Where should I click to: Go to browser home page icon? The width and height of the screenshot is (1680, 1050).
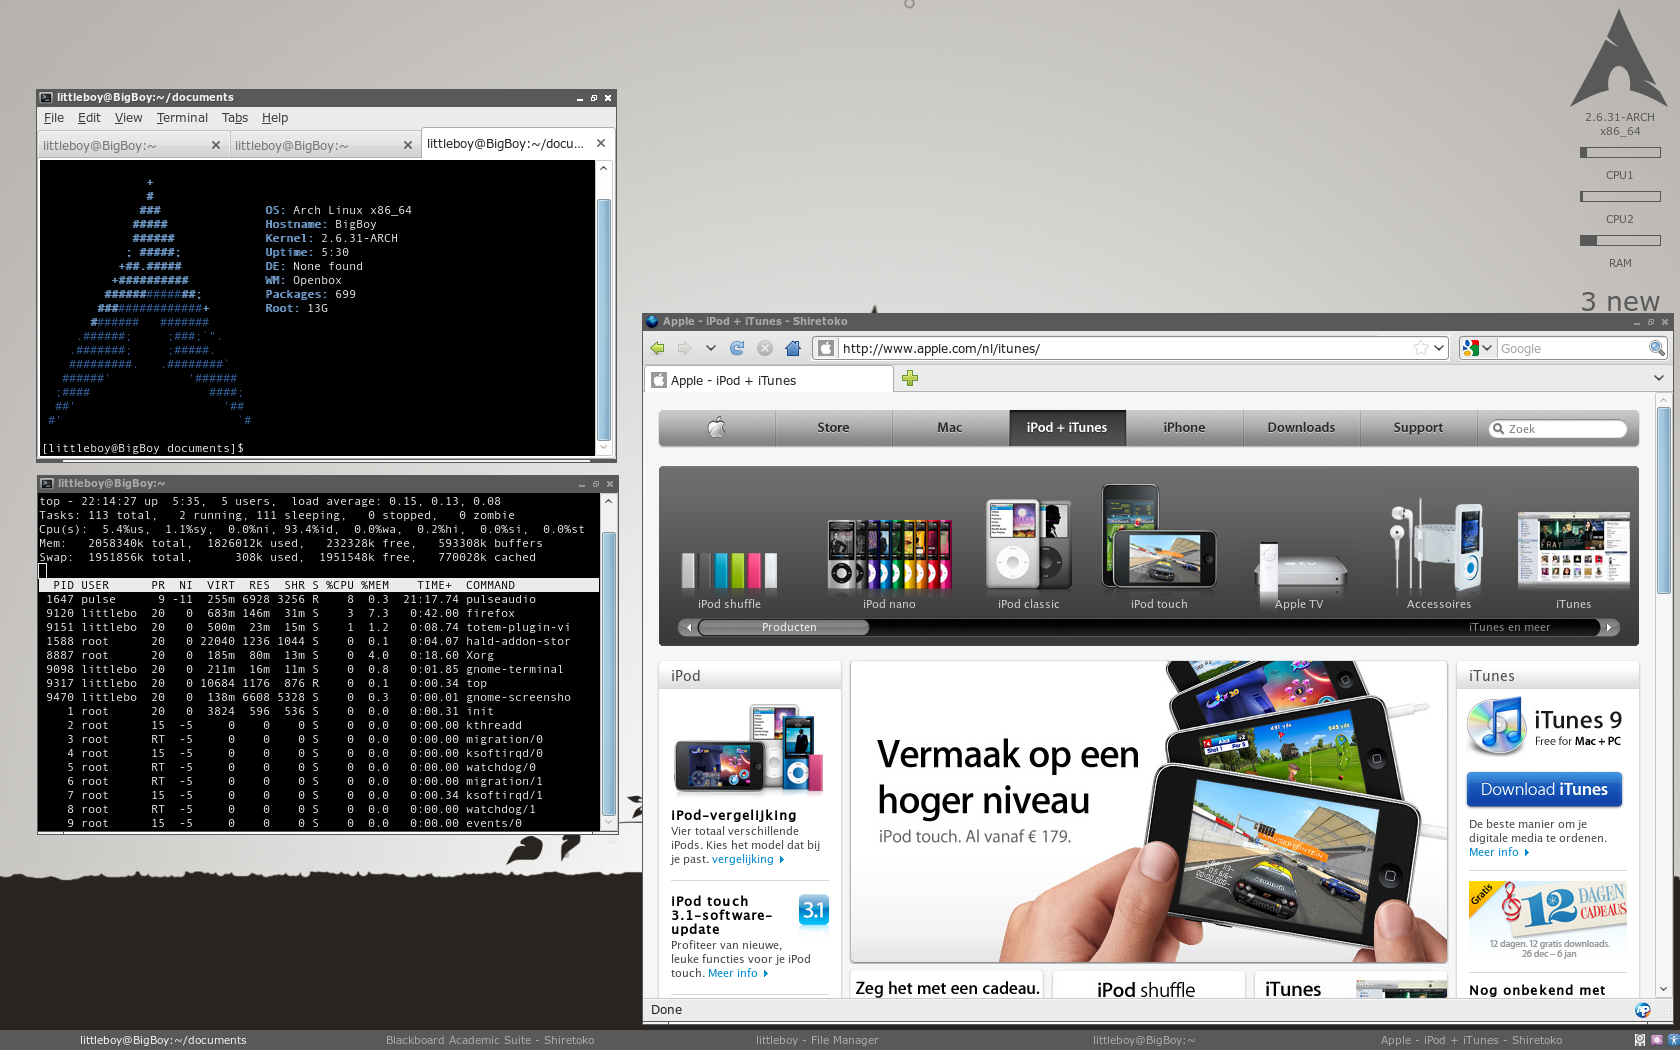(x=793, y=348)
